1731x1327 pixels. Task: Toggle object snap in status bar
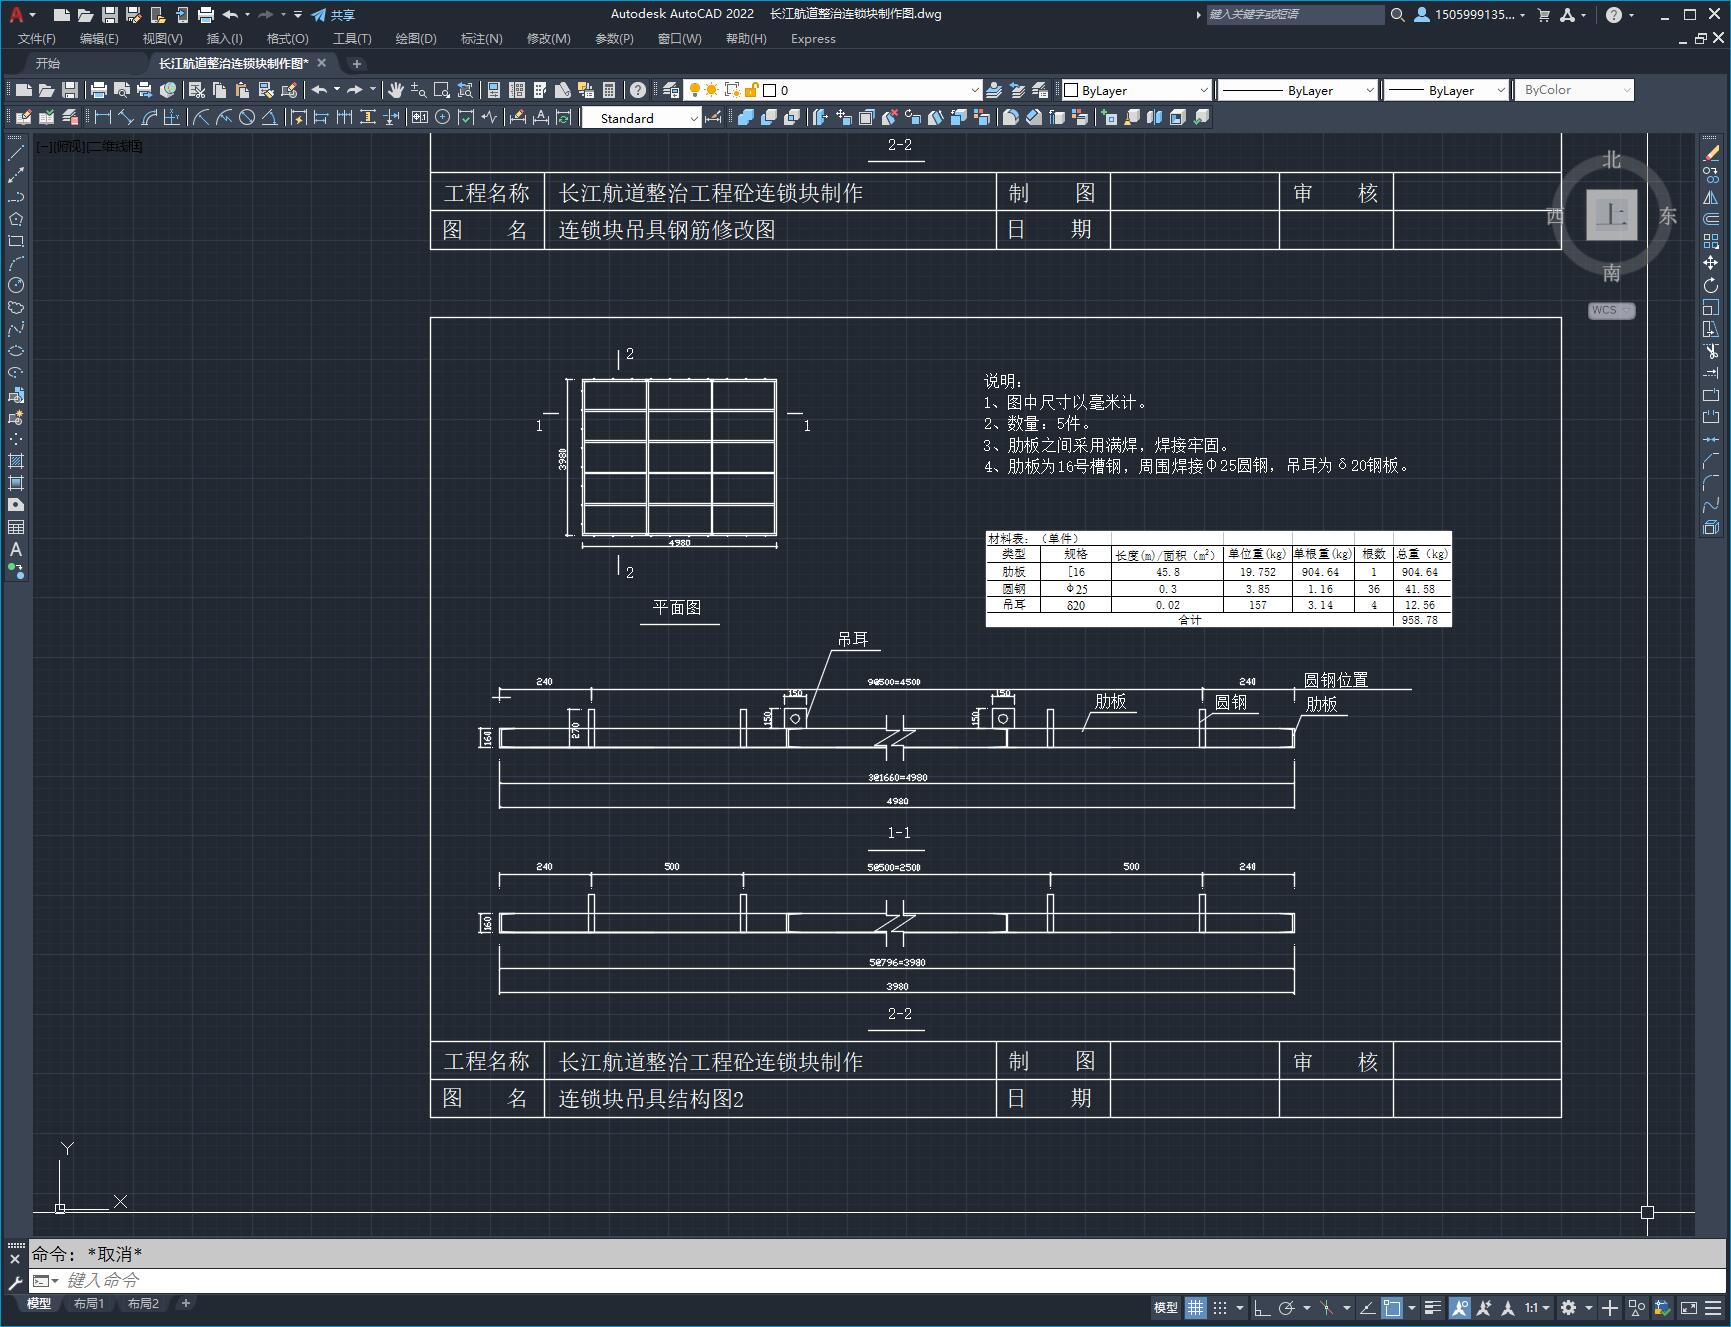[1392, 1307]
